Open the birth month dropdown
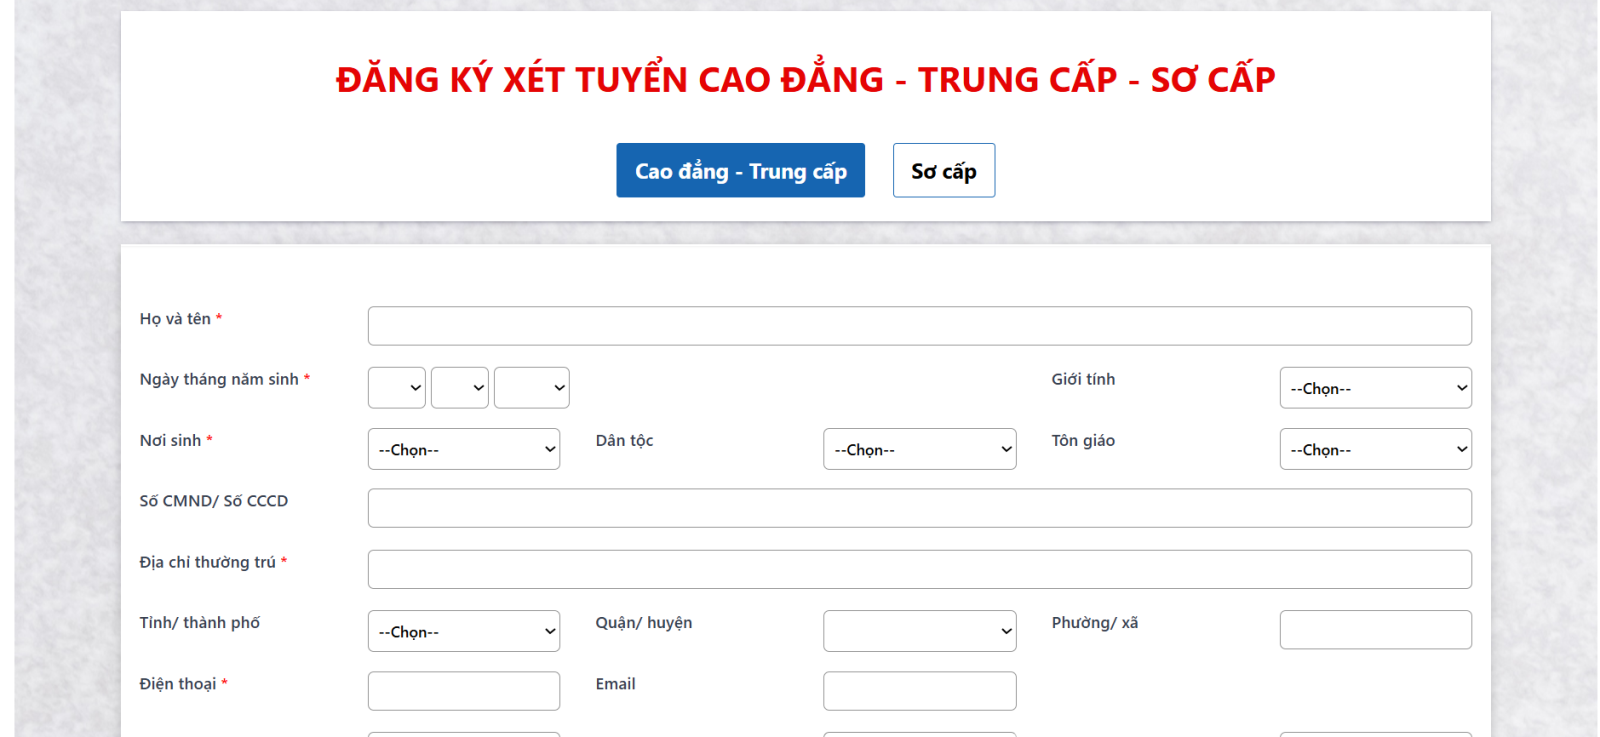 (459, 388)
